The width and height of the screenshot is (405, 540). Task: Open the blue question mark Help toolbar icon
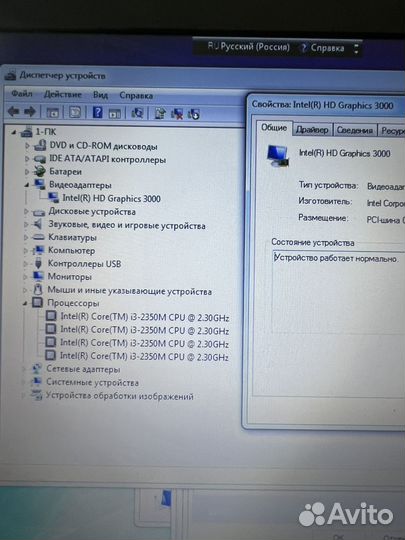click(x=97, y=112)
